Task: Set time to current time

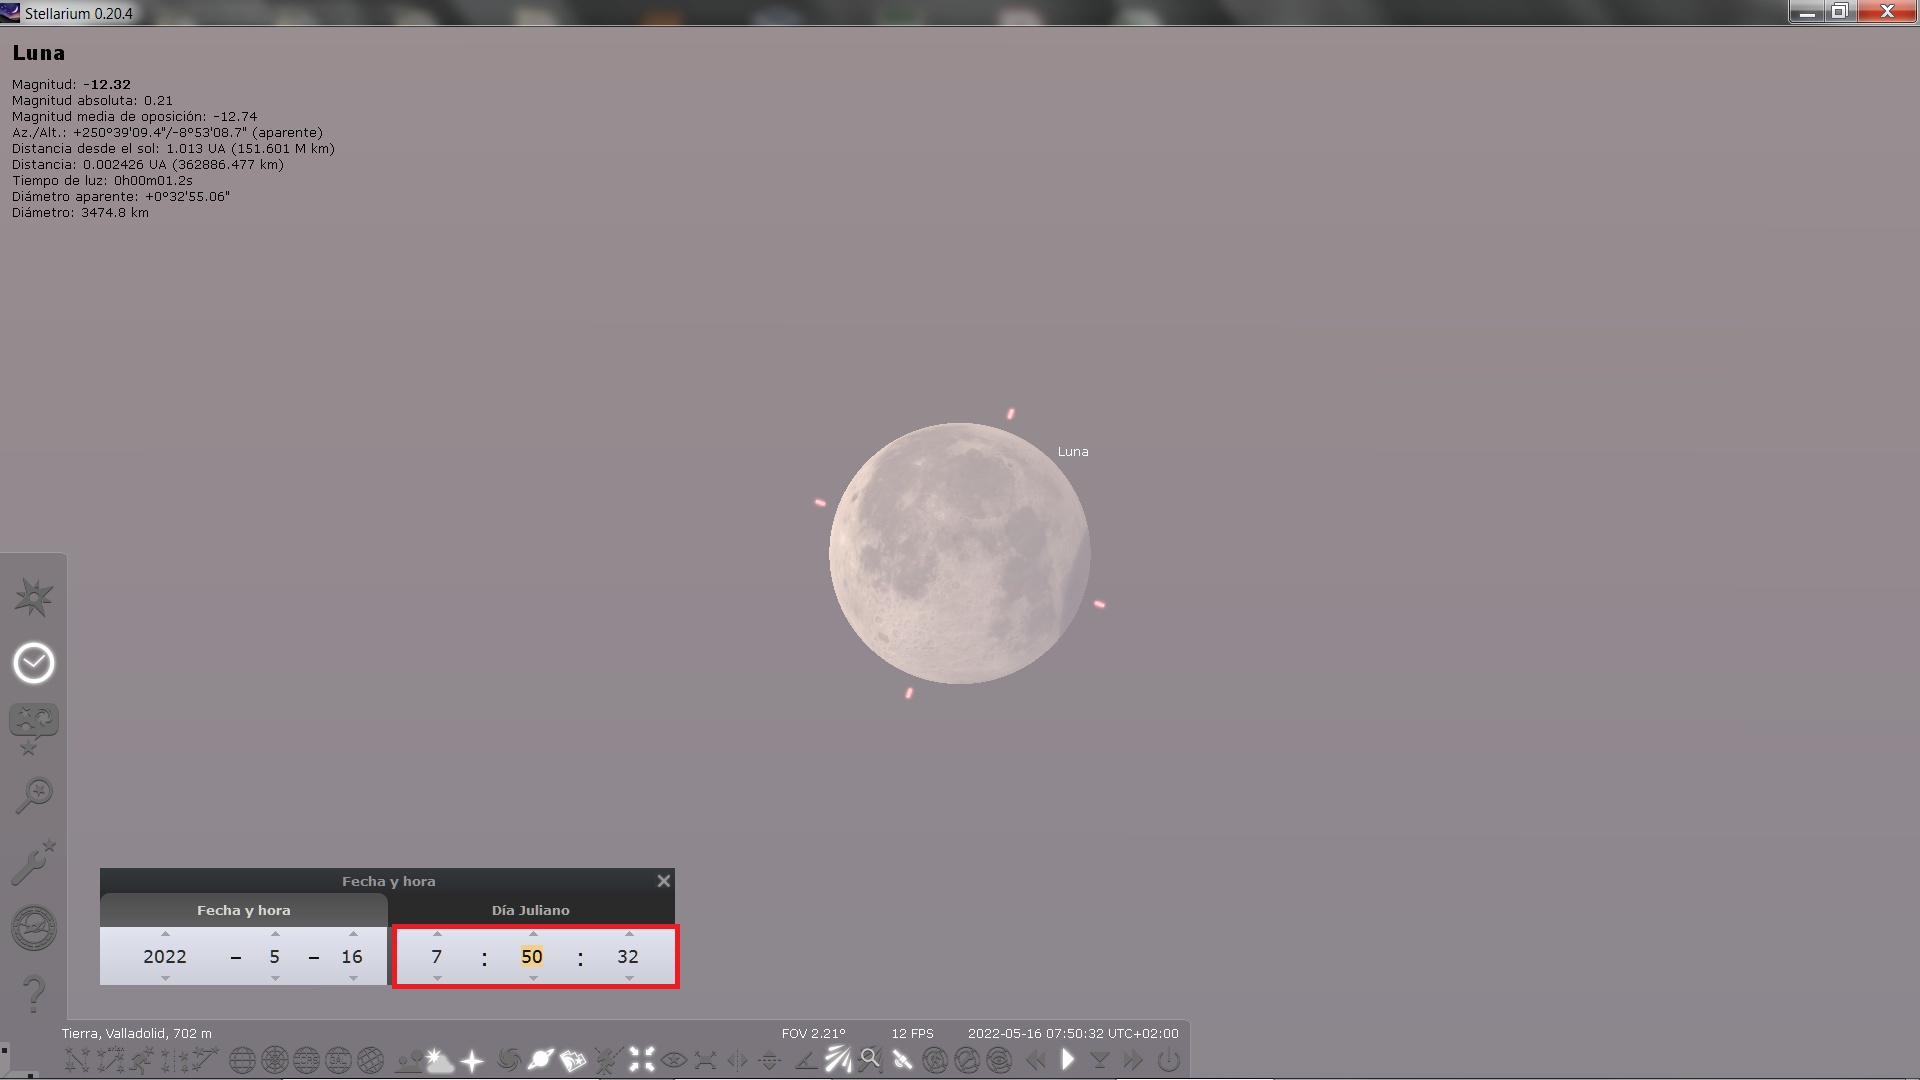Action: point(1100,1060)
